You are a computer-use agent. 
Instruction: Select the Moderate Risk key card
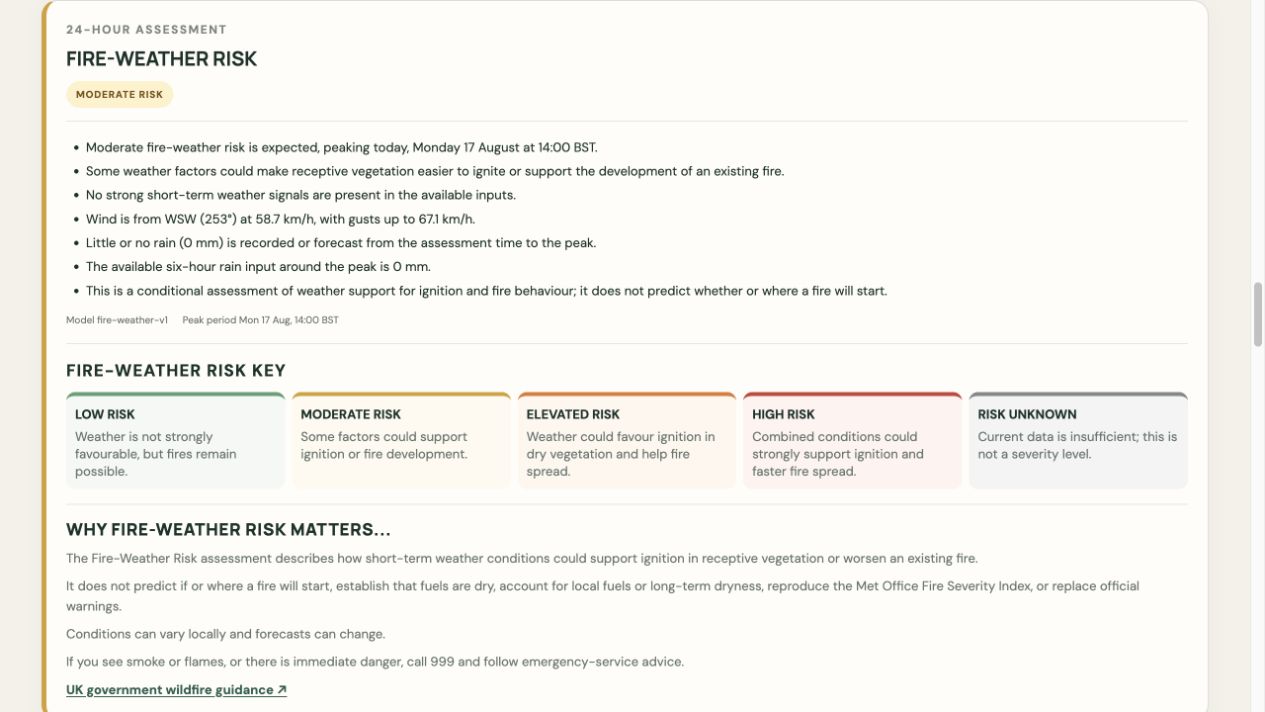[401, 441]
